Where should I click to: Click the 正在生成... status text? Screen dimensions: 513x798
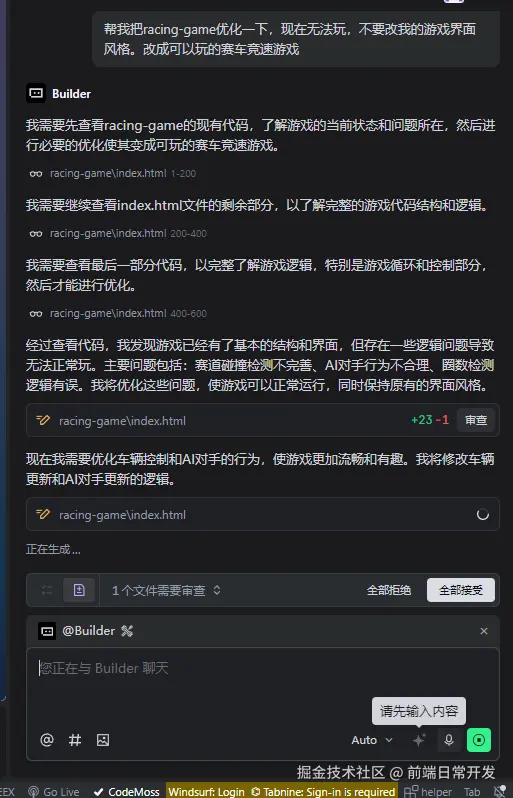[x=53, y=550]
